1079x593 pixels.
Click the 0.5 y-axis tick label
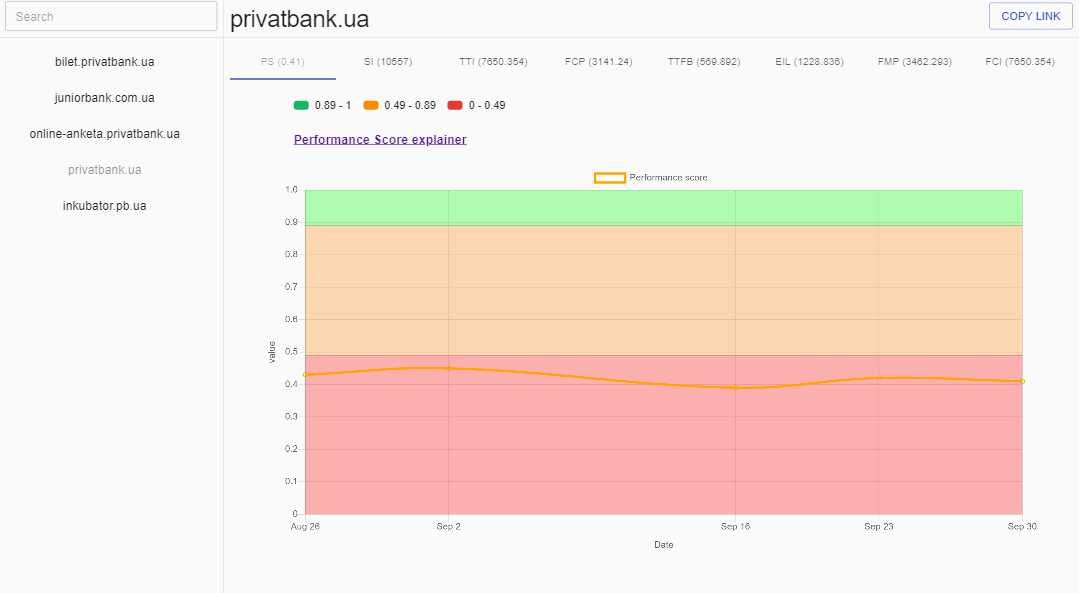pos(291,352)
